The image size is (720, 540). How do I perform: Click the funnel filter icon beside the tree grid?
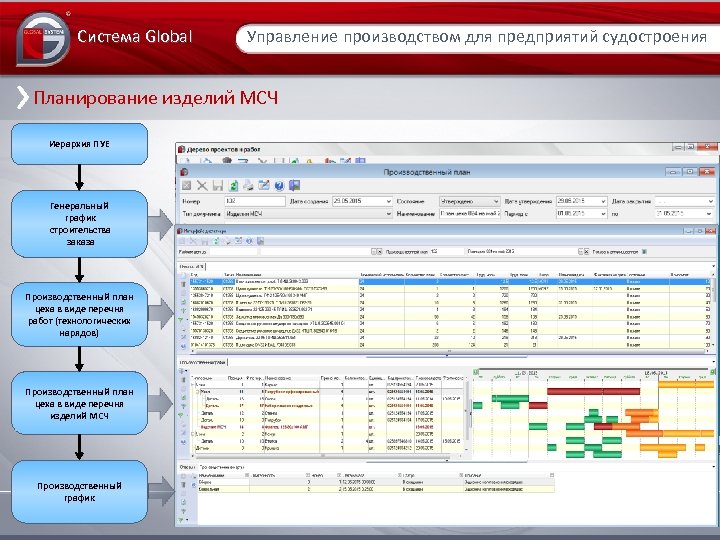pyautogui.click(x=183, y=406)
